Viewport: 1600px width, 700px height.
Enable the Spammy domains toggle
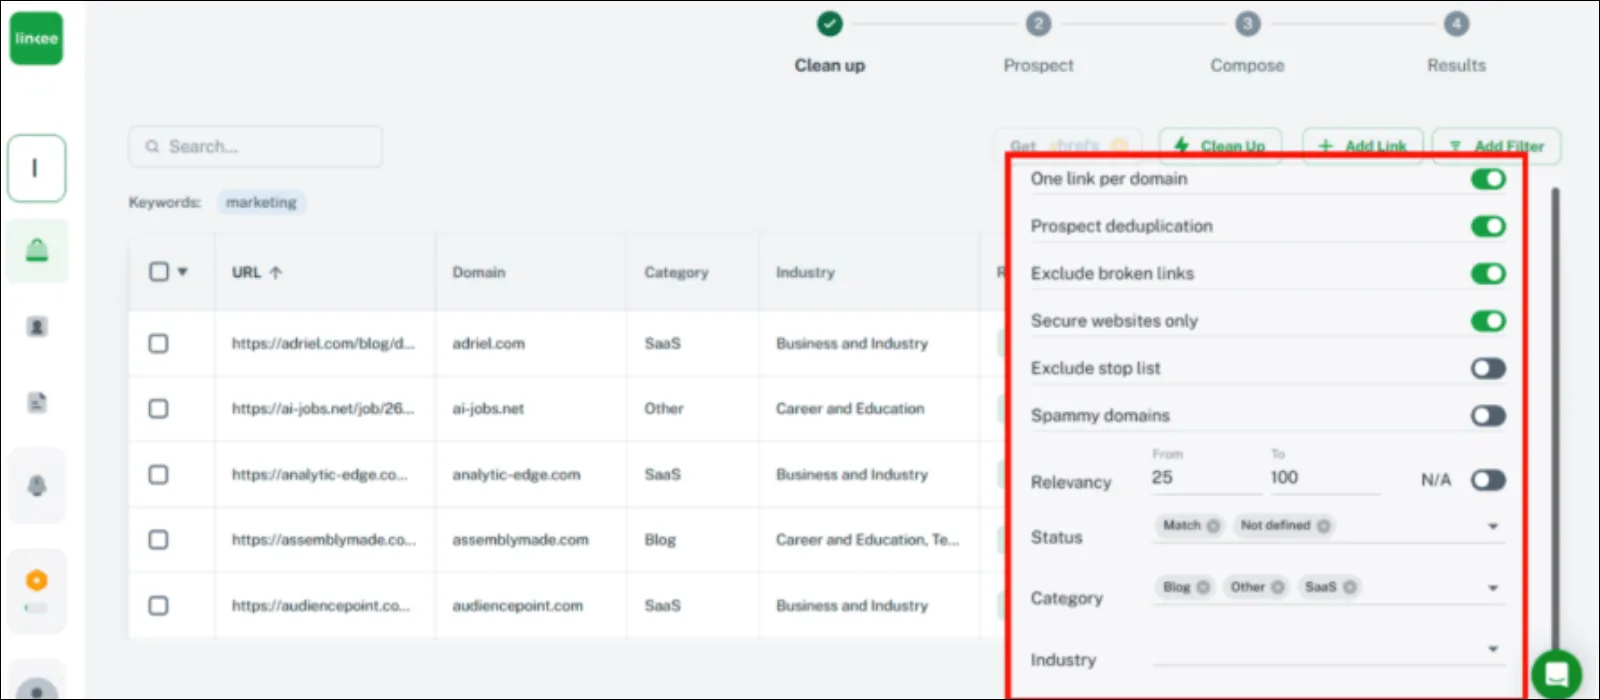click(x=1488, y=415)
